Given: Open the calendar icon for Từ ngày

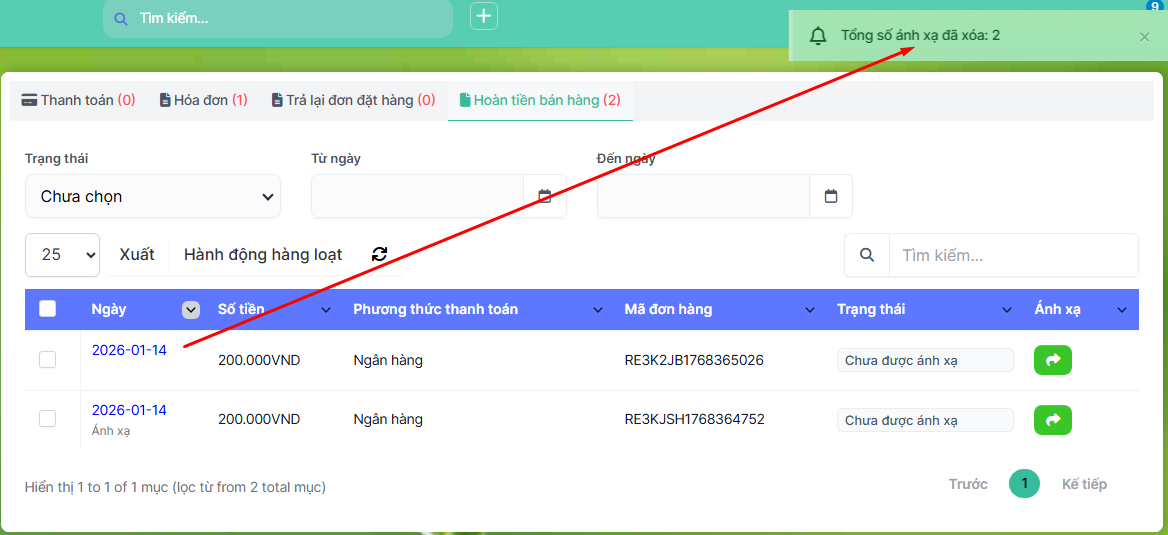Looking at the screenshot, I should click(x=545, y=196).
